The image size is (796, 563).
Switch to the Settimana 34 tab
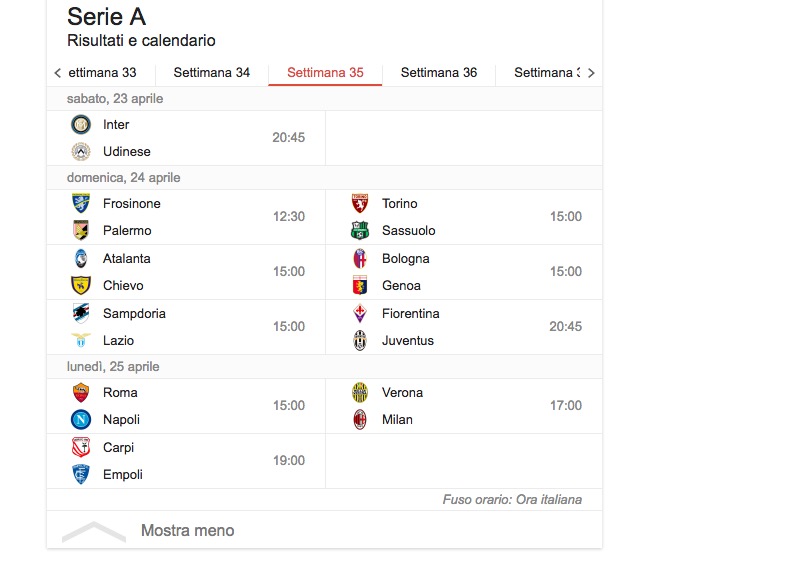(x=211, y=73)
